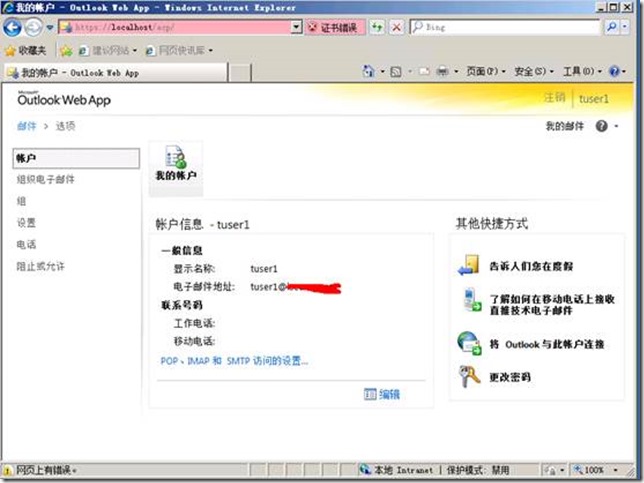Select 帐户 in the left navigation

[x=76, y=159]
